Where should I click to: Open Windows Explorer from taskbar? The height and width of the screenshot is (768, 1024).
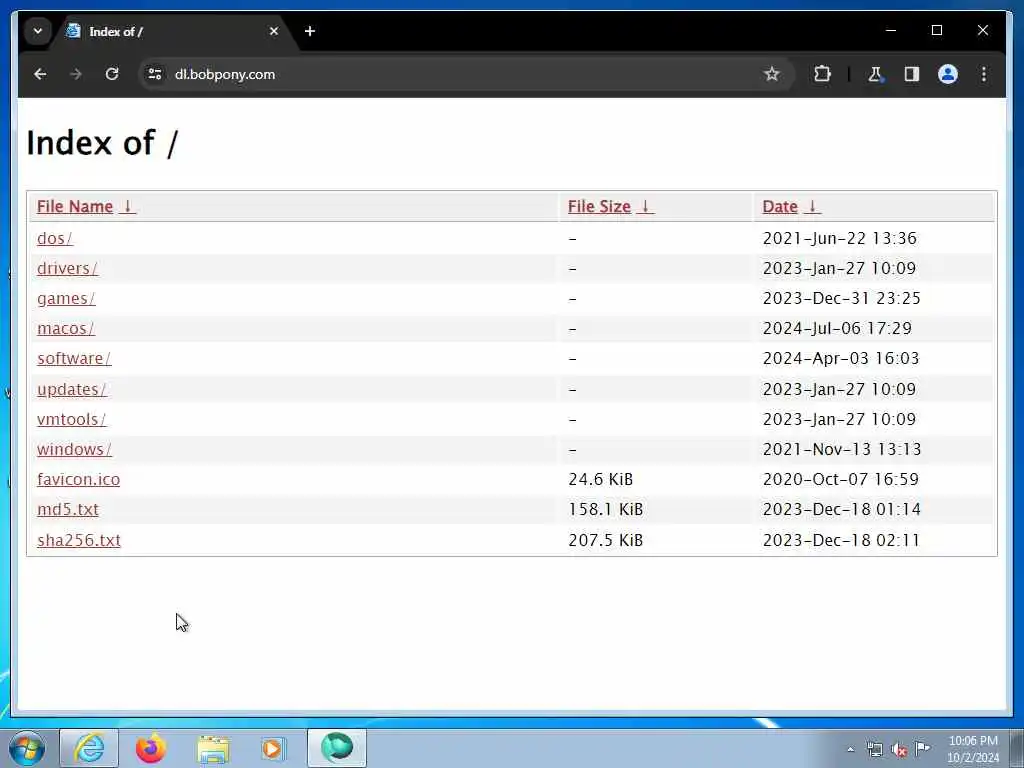coord(213,749)
